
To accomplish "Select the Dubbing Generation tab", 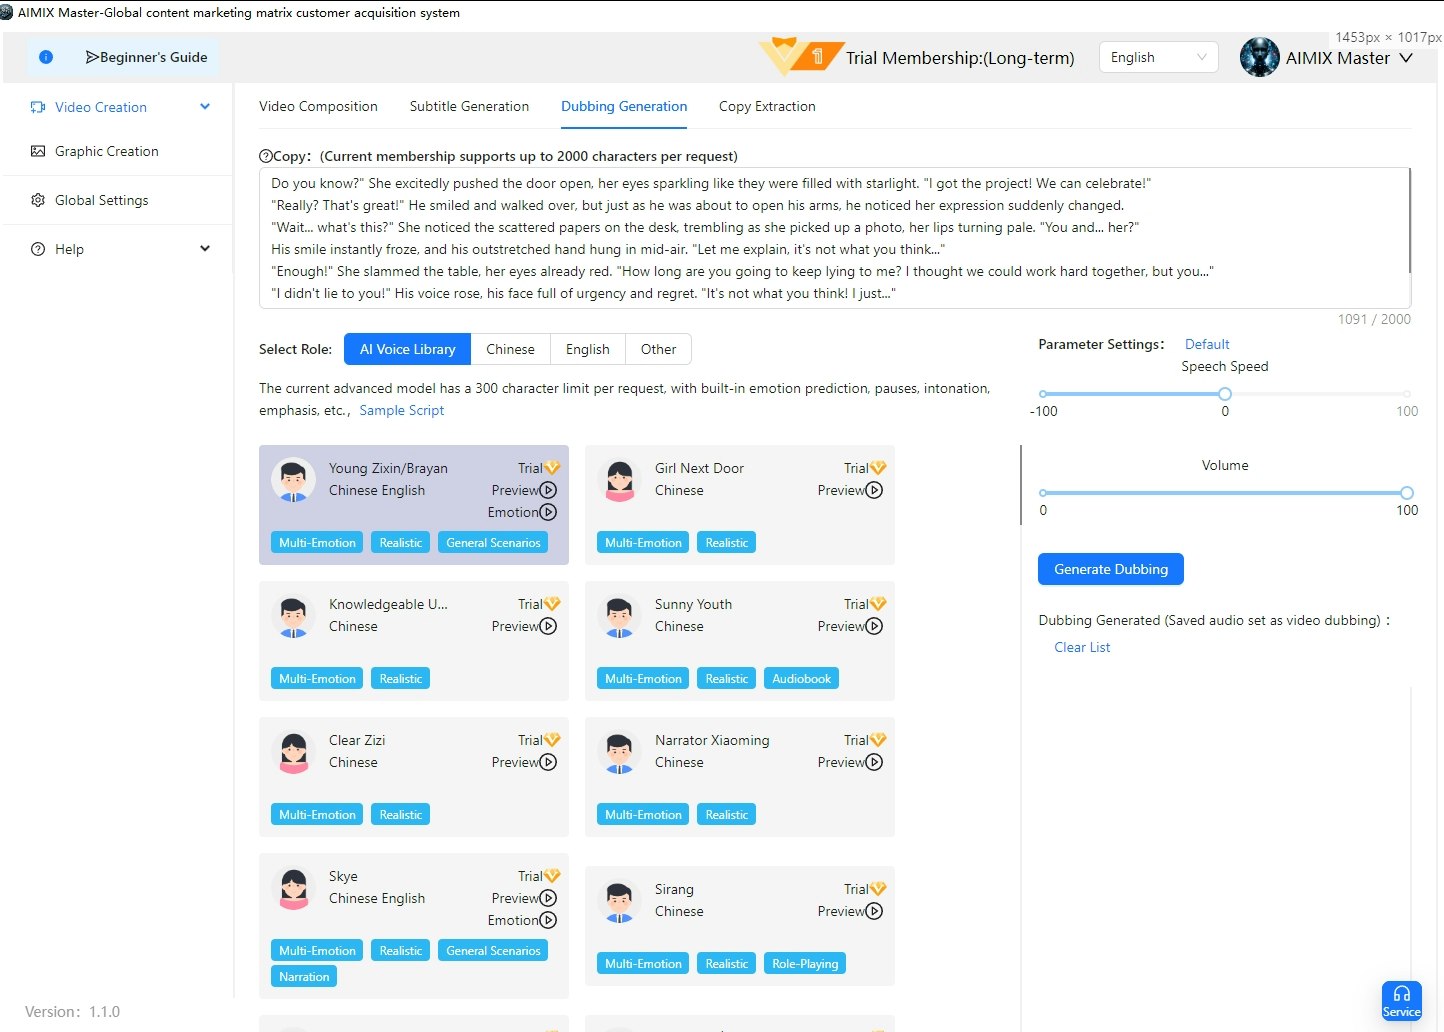I will click(x=624, y=106).
